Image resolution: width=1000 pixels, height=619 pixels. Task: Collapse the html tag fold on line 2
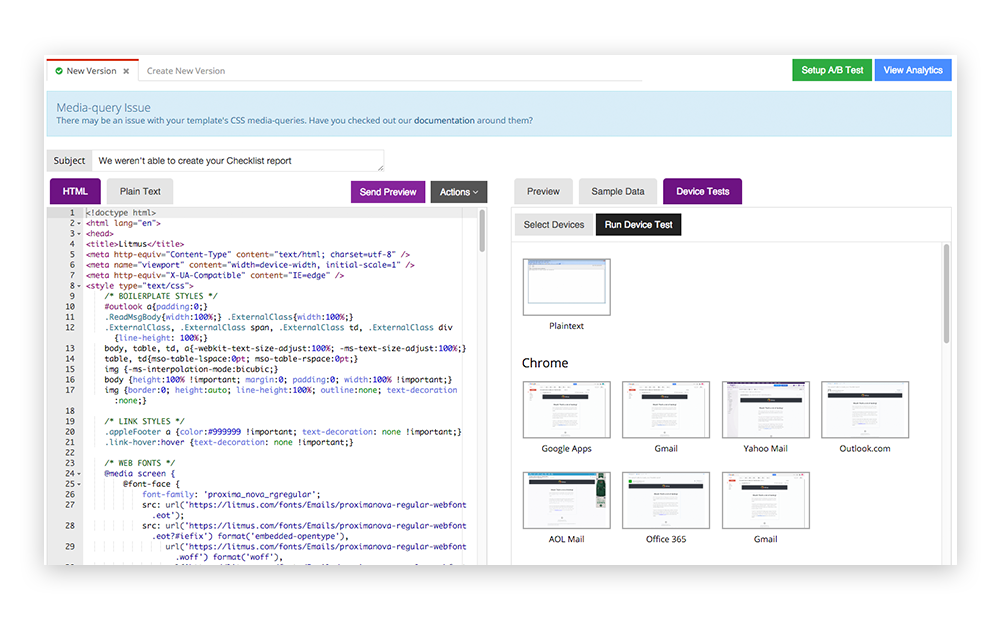(79, 224)
